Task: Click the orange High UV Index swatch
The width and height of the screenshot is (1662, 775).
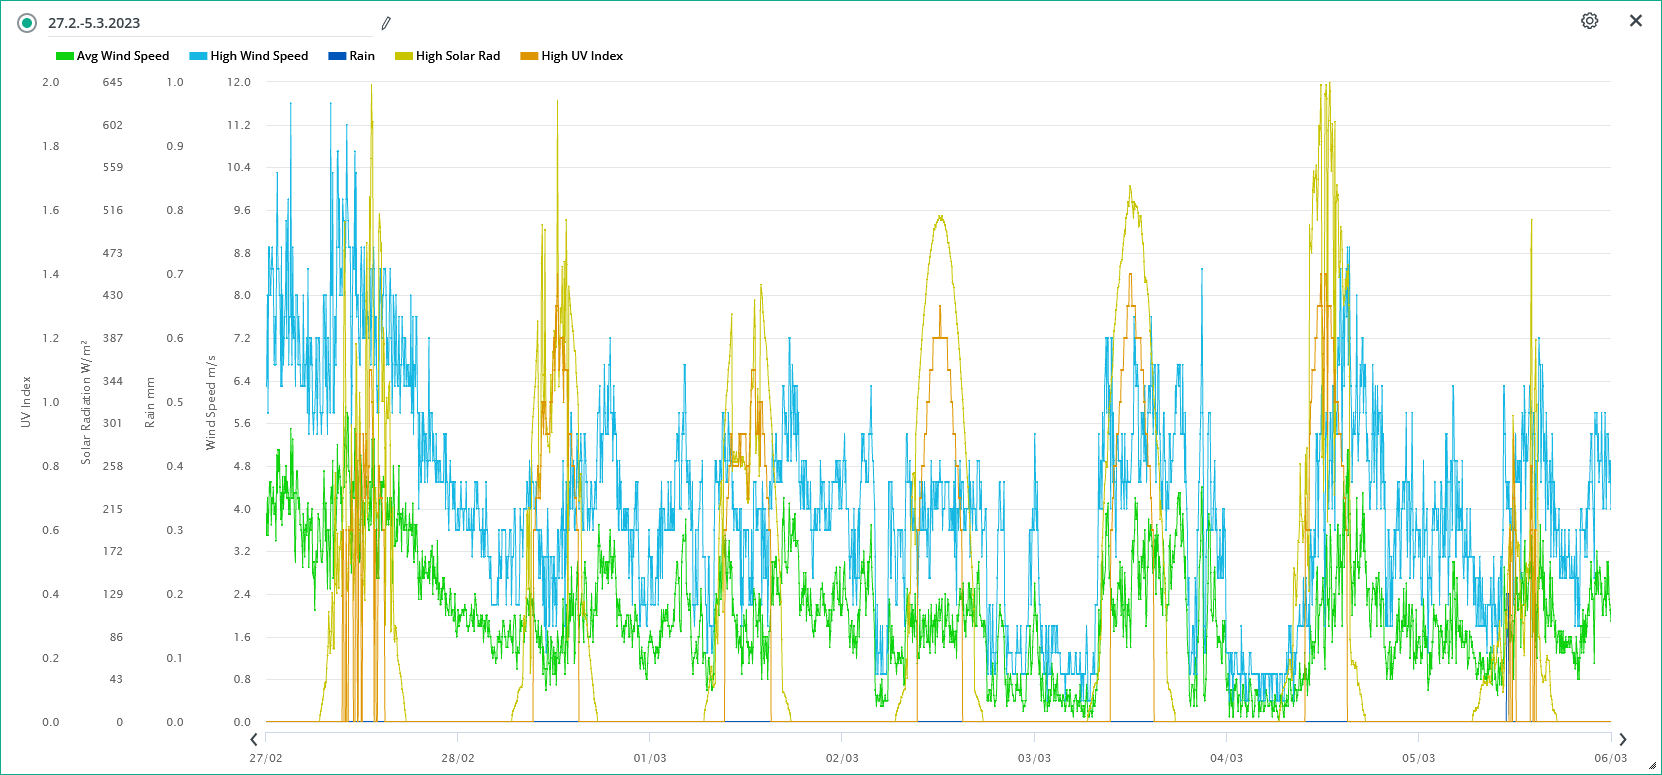Action: [x=529, y=56]
